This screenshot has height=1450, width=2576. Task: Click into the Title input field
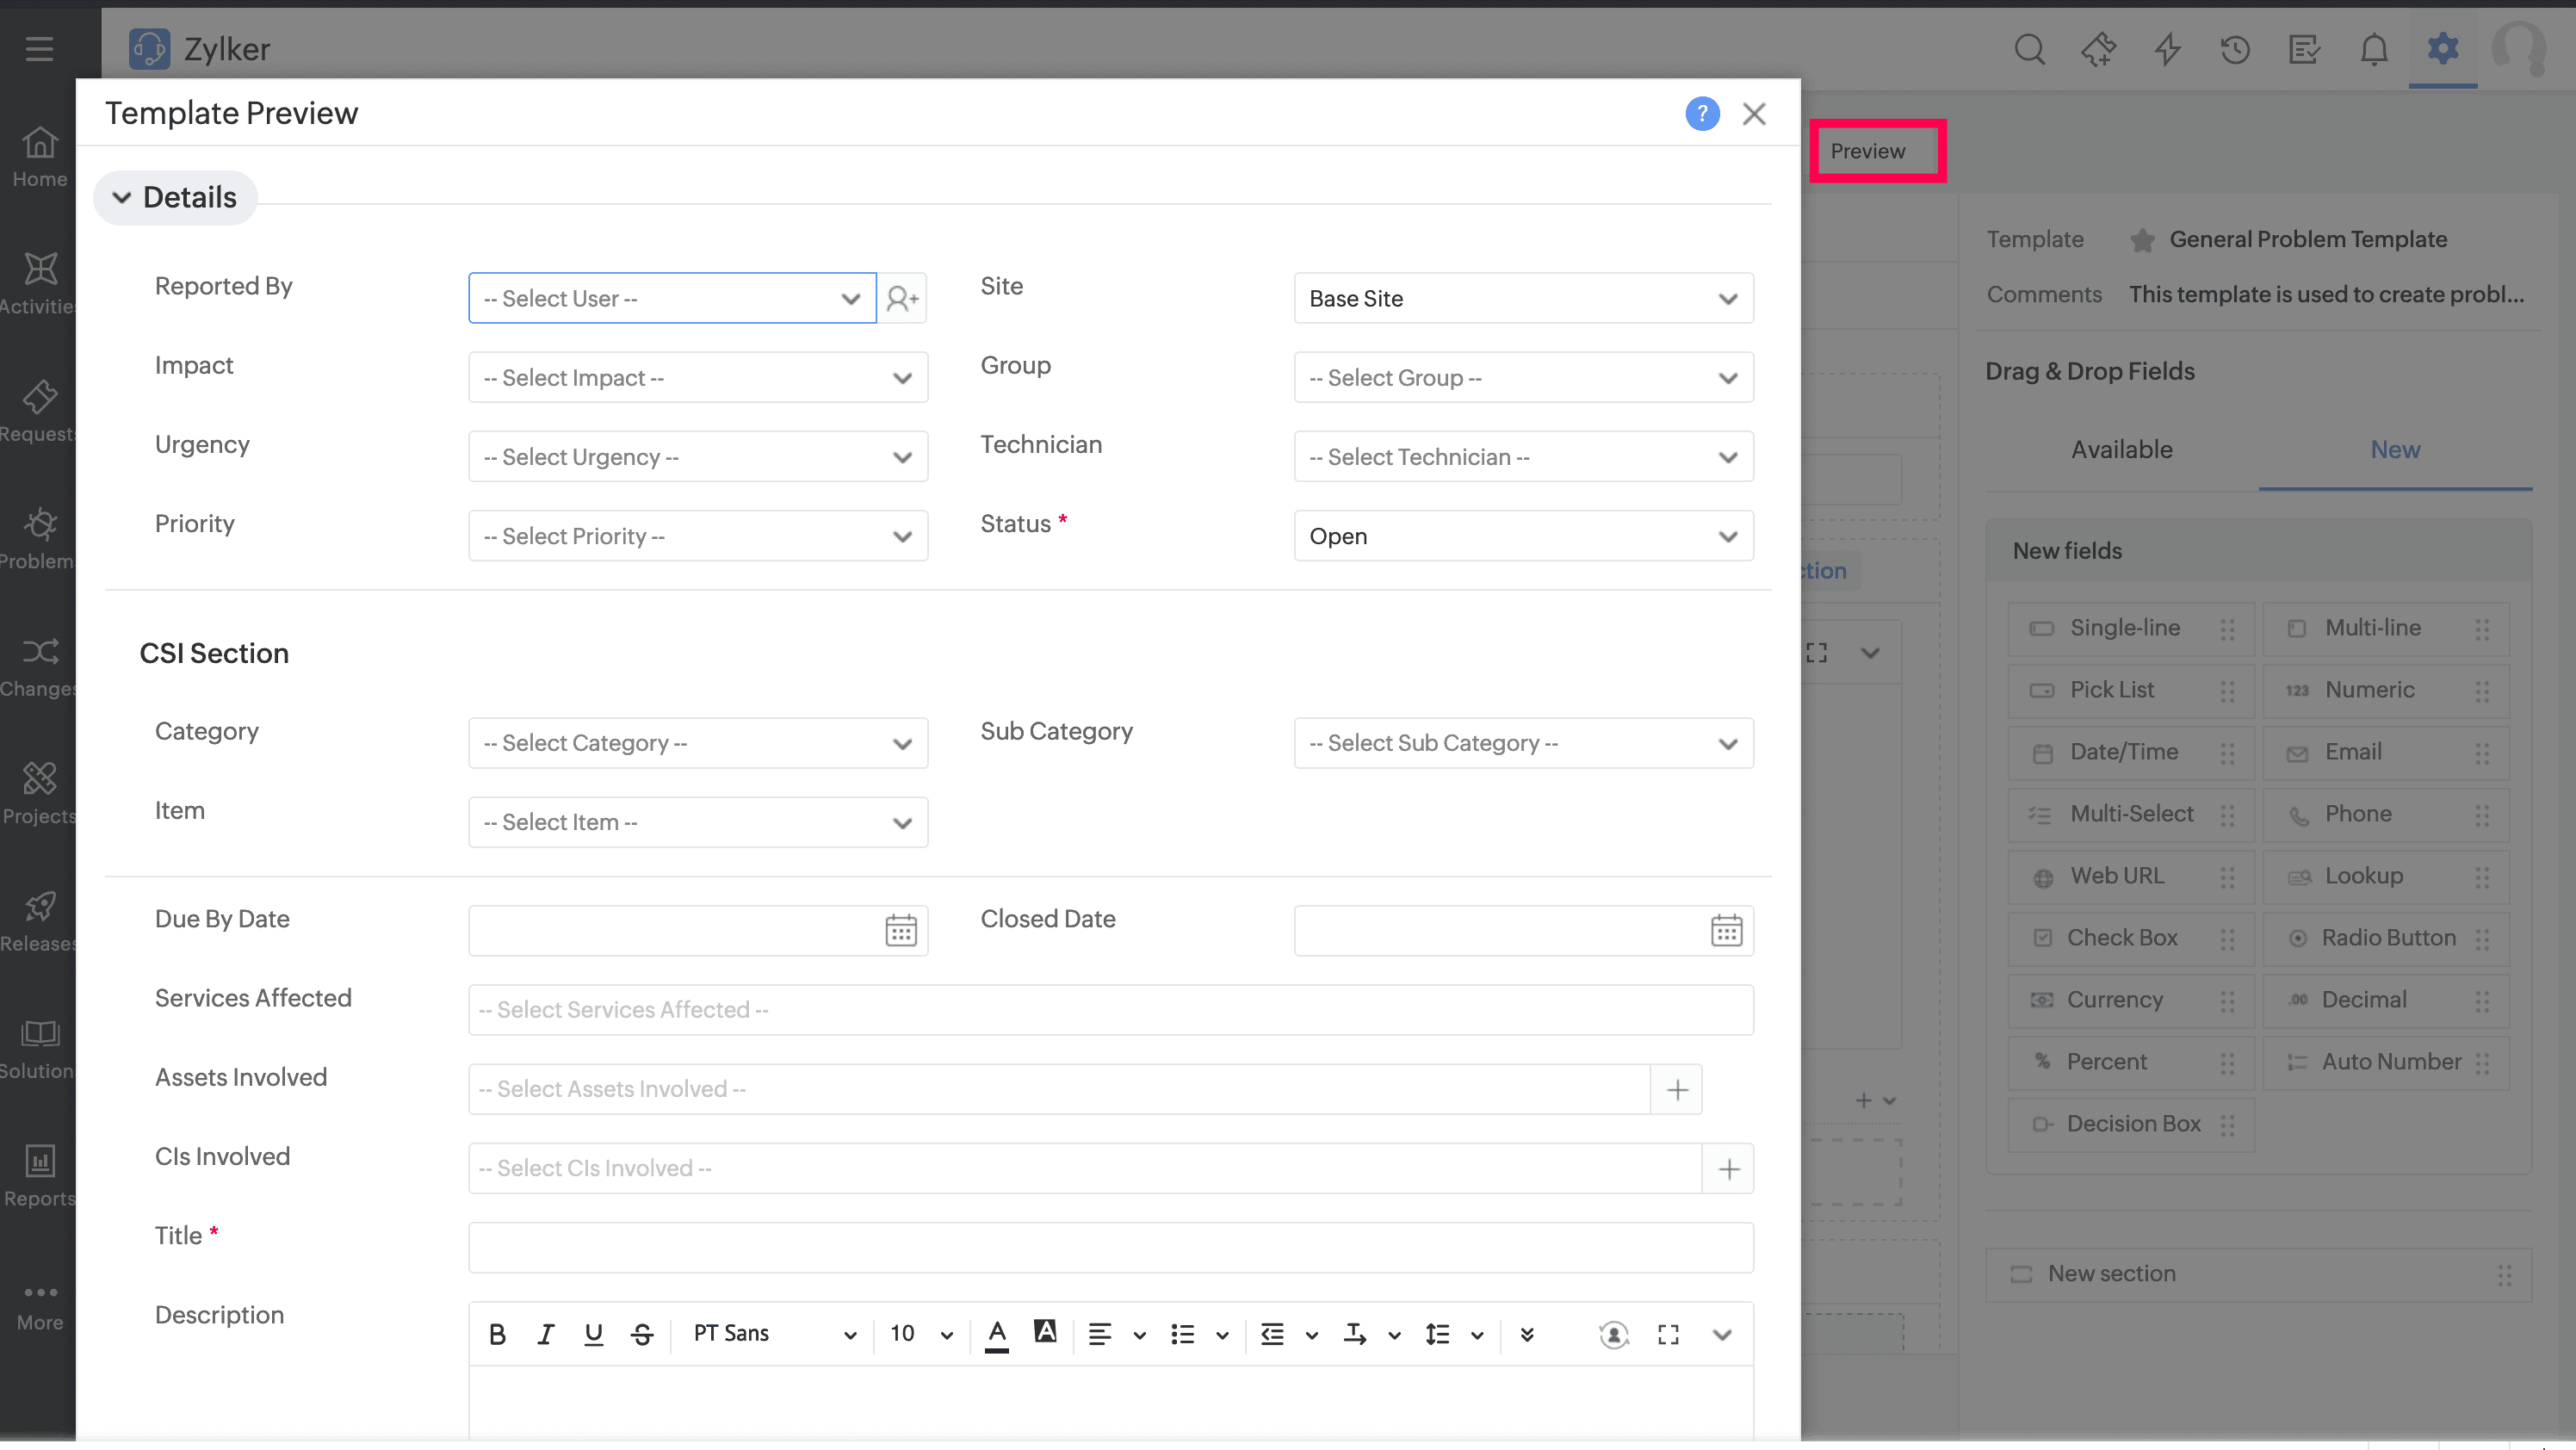(x=1110, y=1247)
